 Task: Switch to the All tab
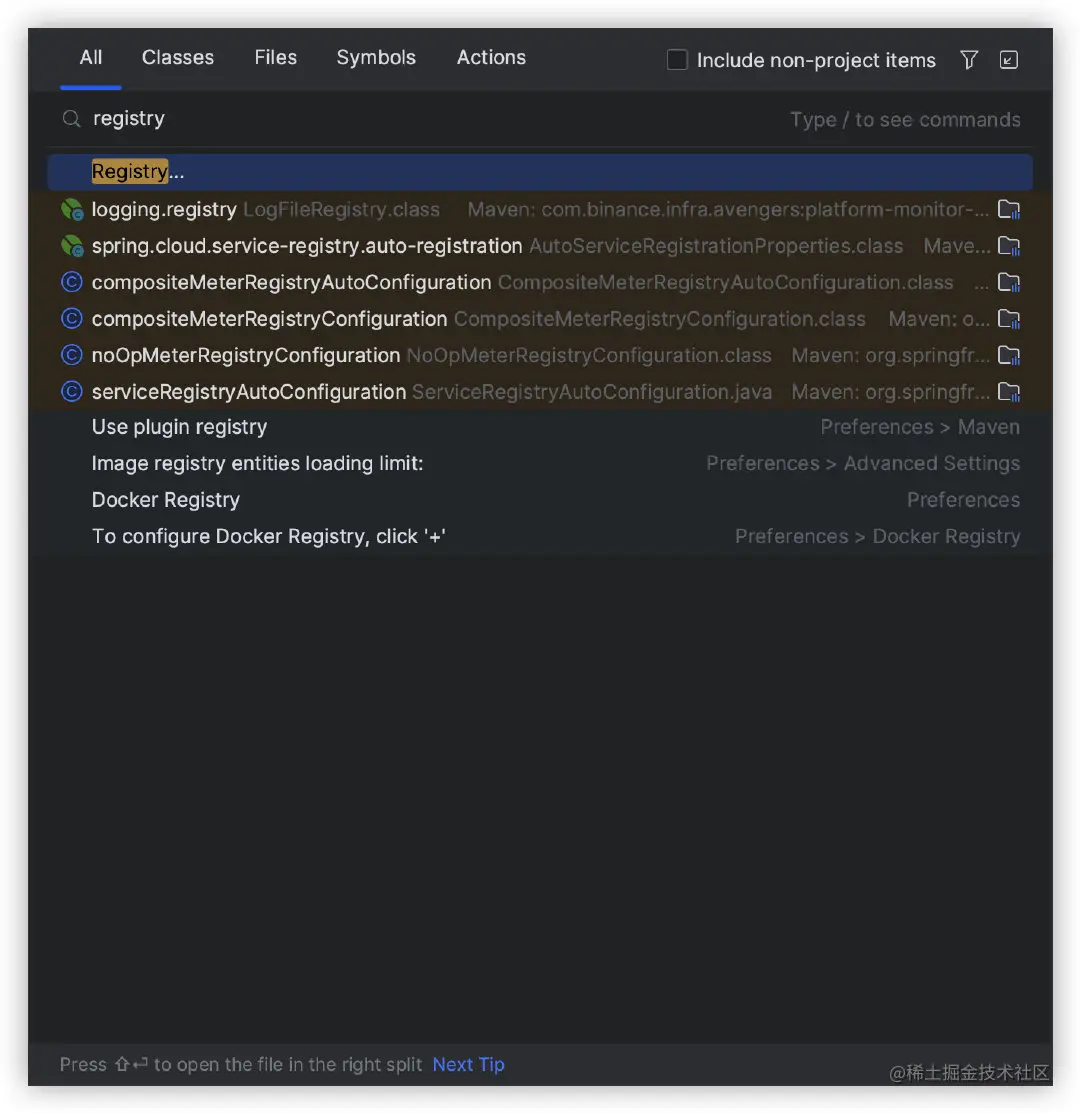pyautogui.click(x=91, y=57)
